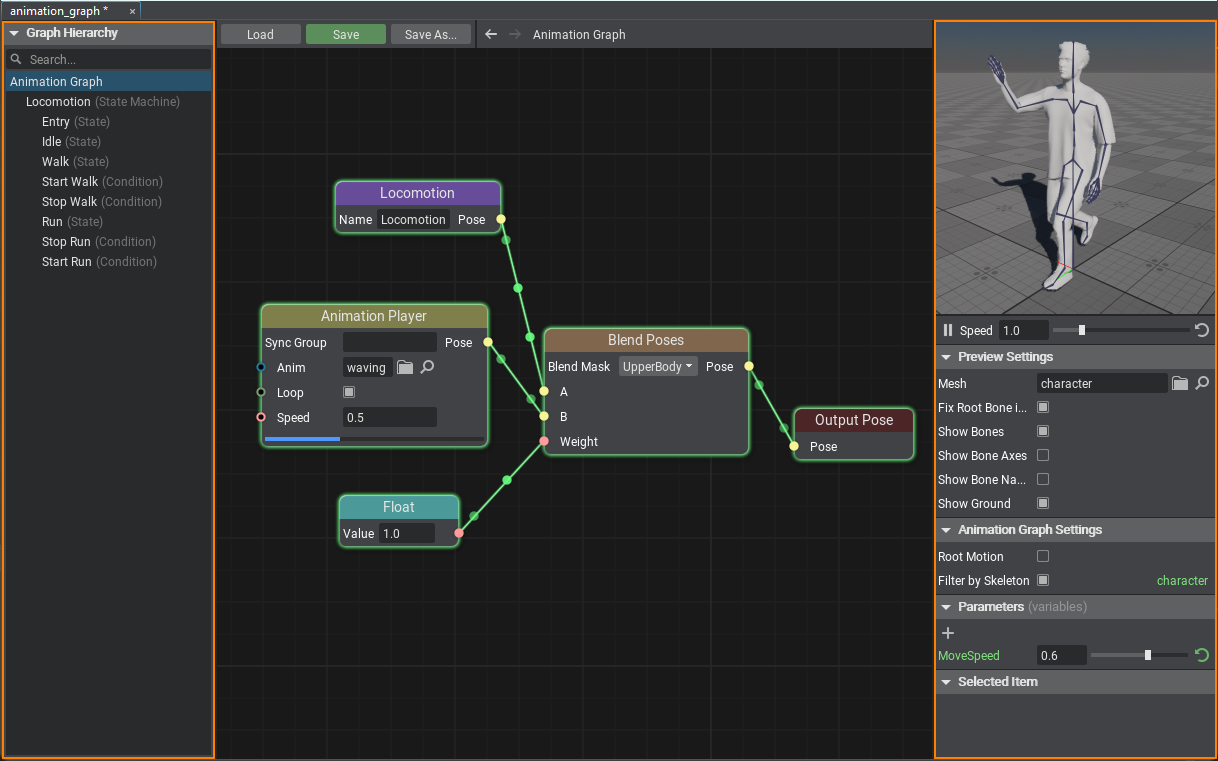This screenshot has width=1218, height=761.
Task: Open the character skeleton link
Action: click(x=1182, y=580)
